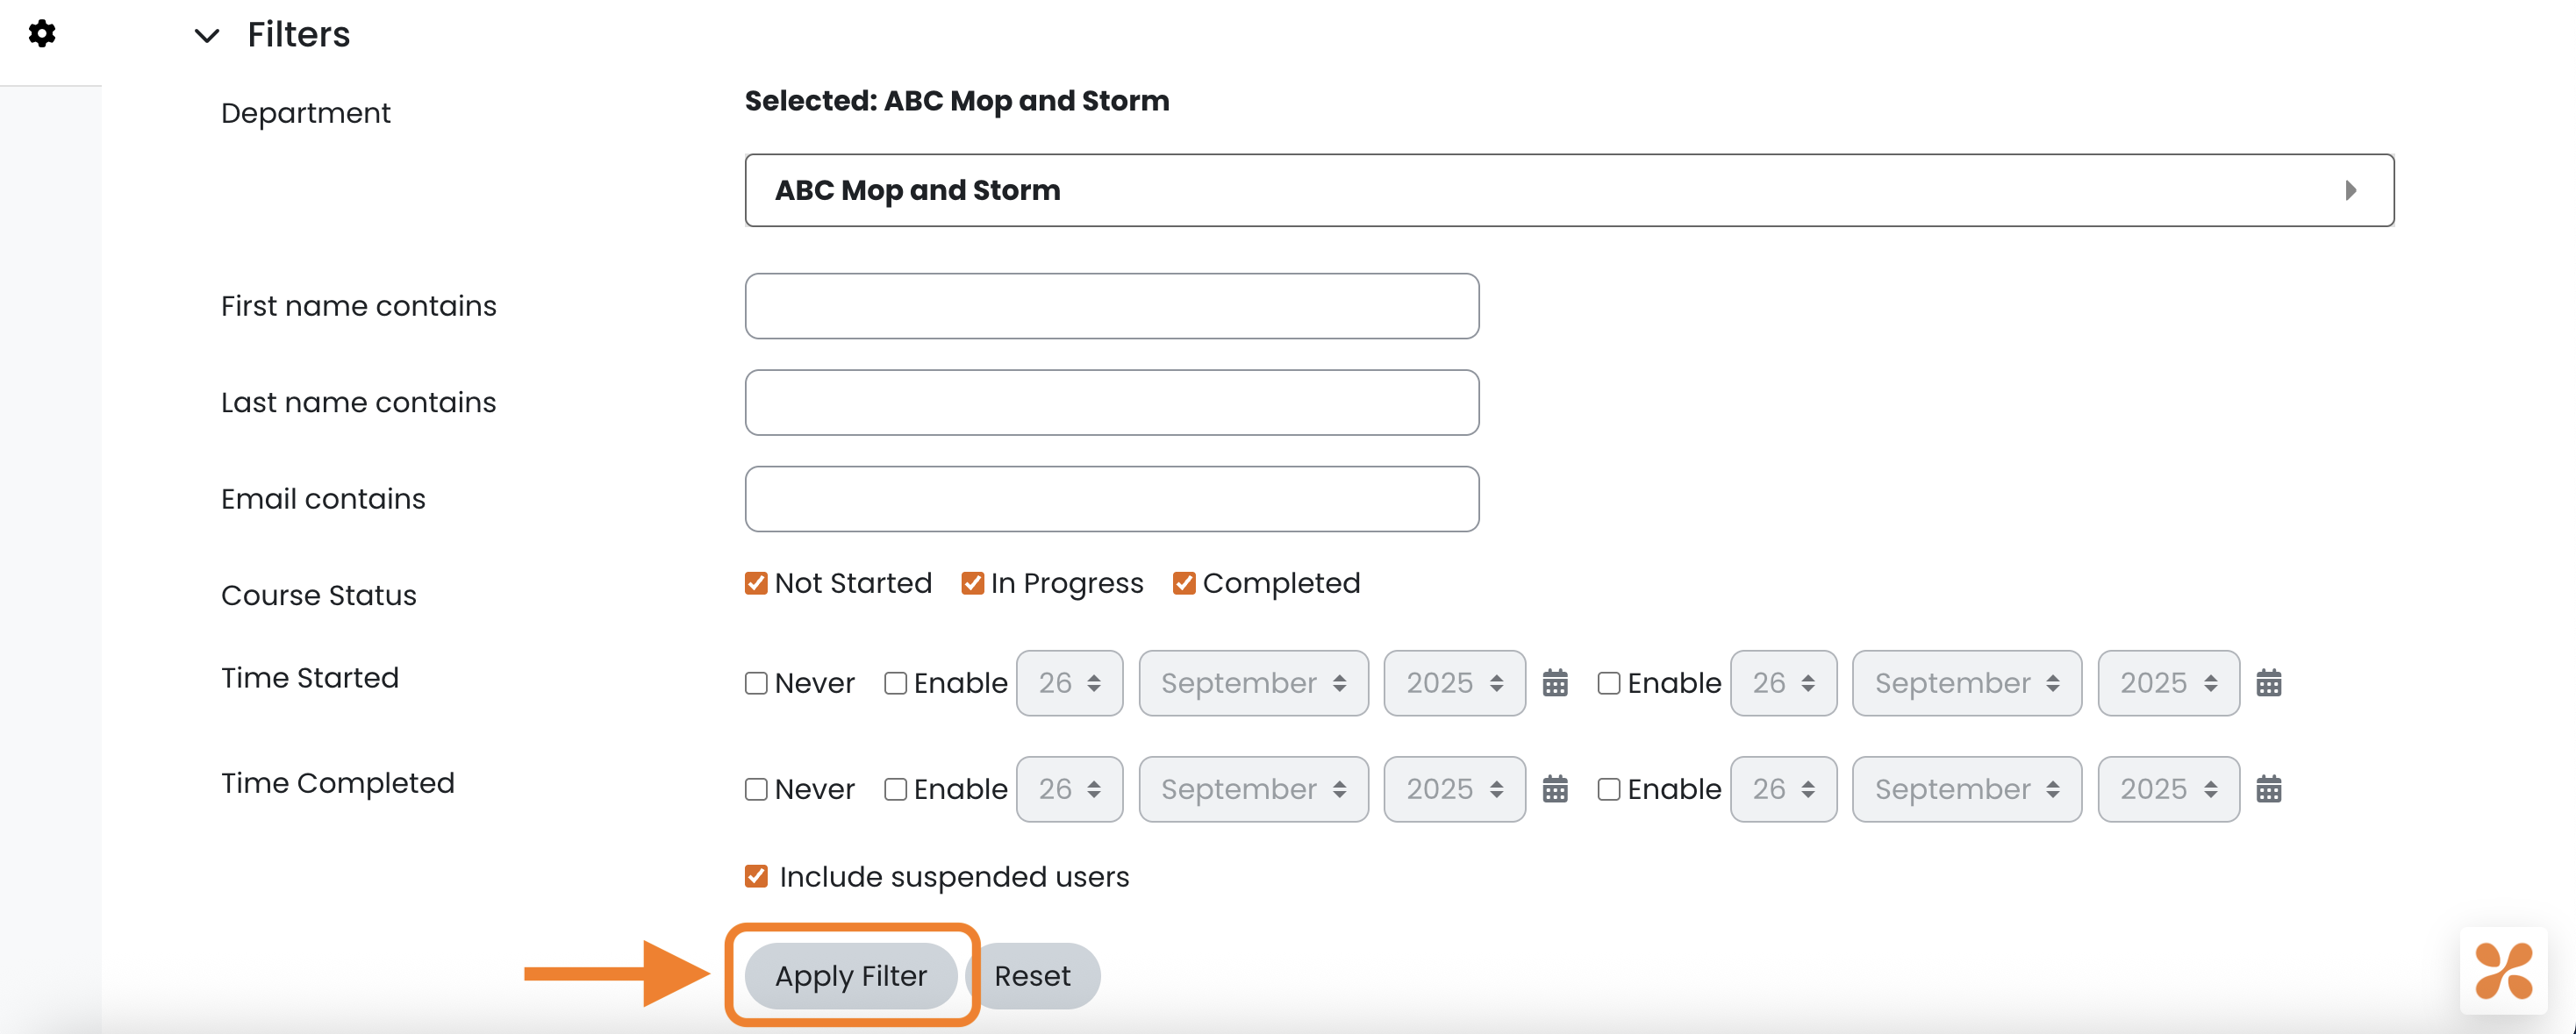Viewport: 2576px width, 1034px height.
Task: Open first day dropdown in Time Started
Action: tap(1069, 683)
